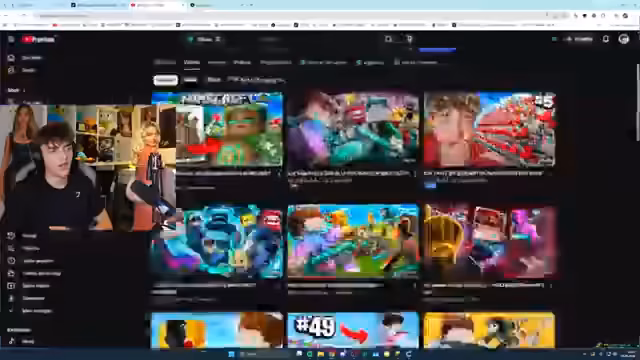Screen dimensions: 640x360
Task: Open Shorts from the left sidebar
Action: [22, 70]
